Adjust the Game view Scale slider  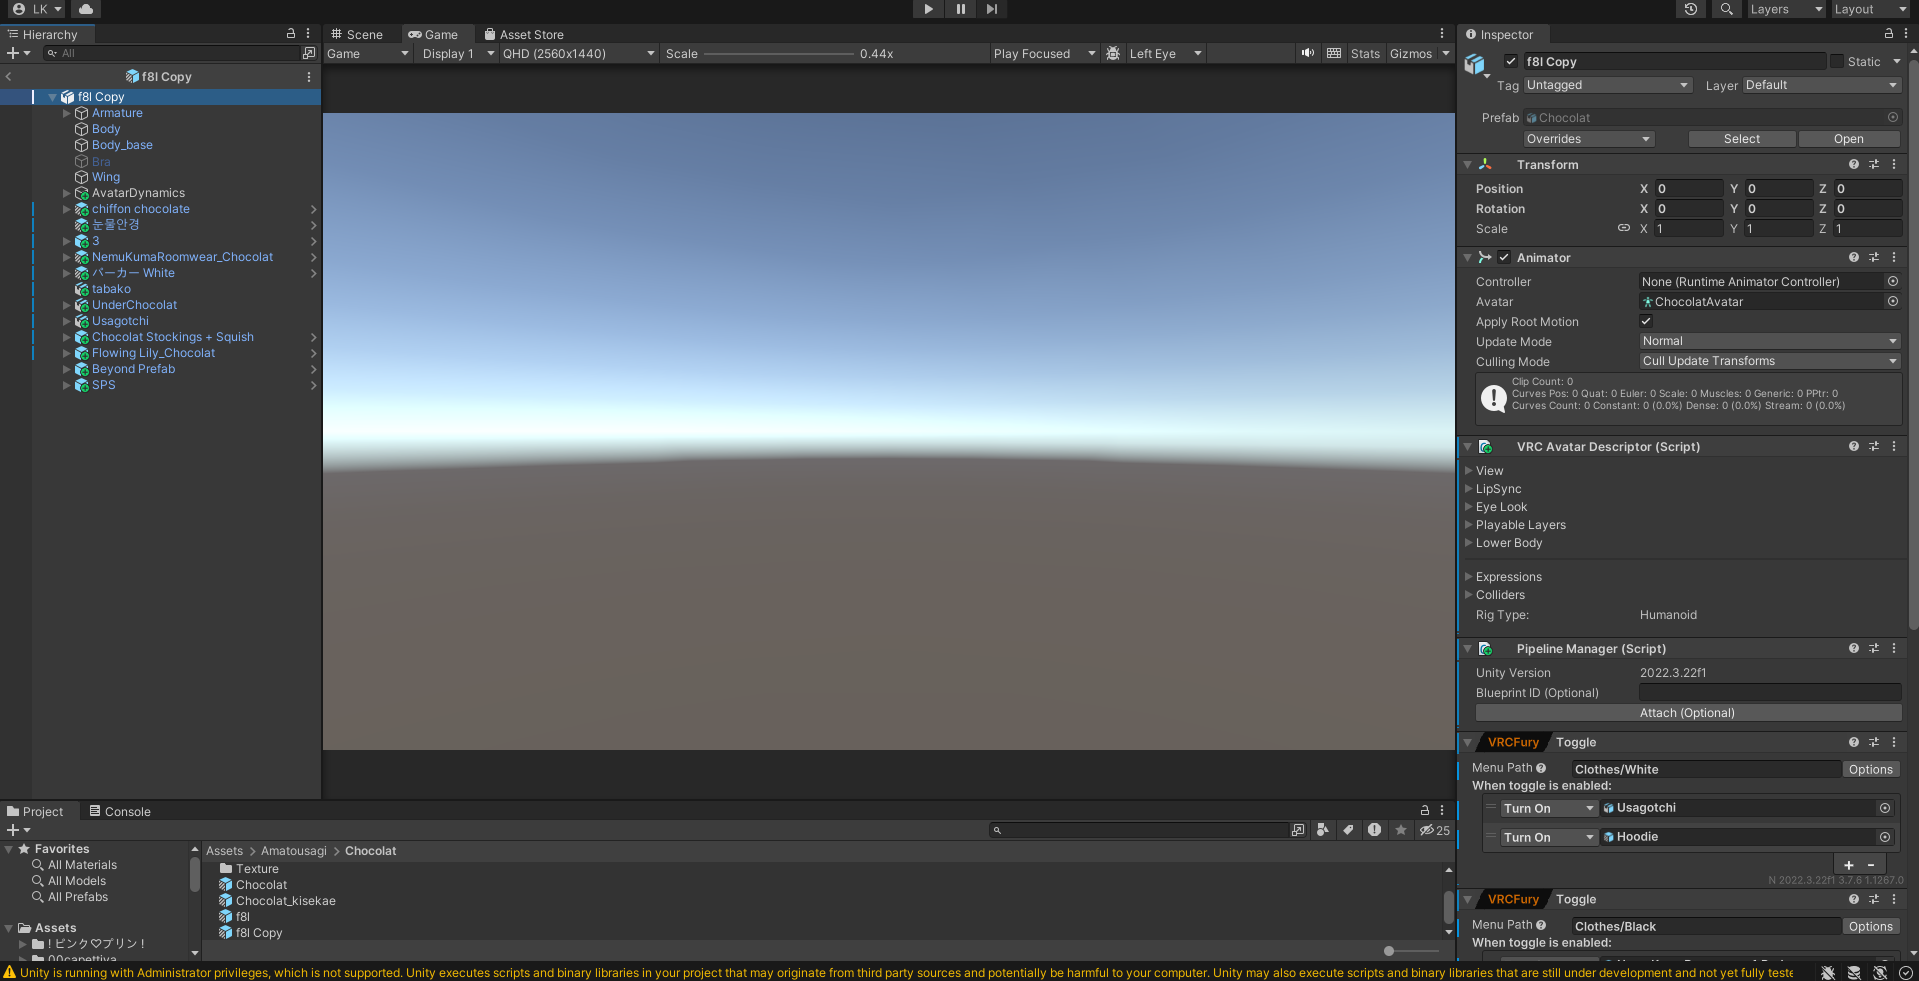coord(778,53)
